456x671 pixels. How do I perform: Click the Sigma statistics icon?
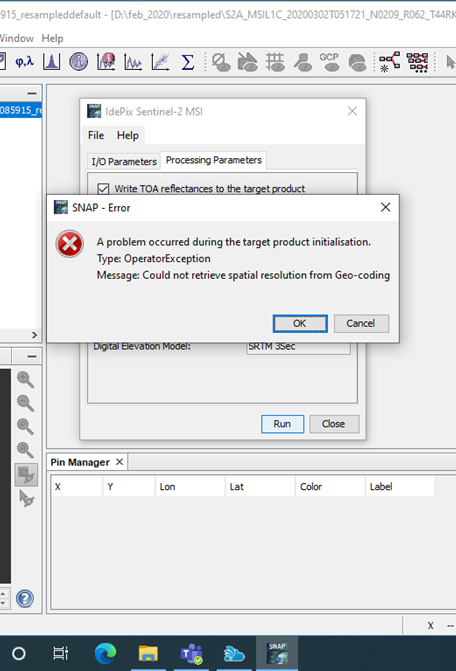[x=187, y=62]
